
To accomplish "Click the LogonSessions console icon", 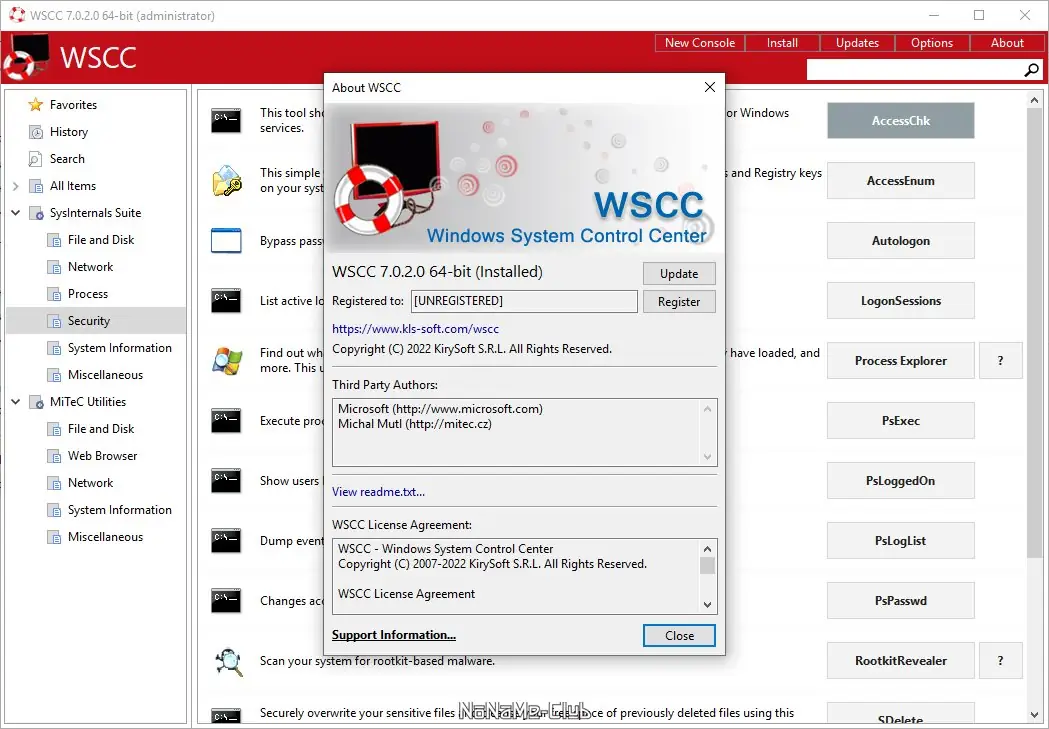I will (x=226, y=300).
